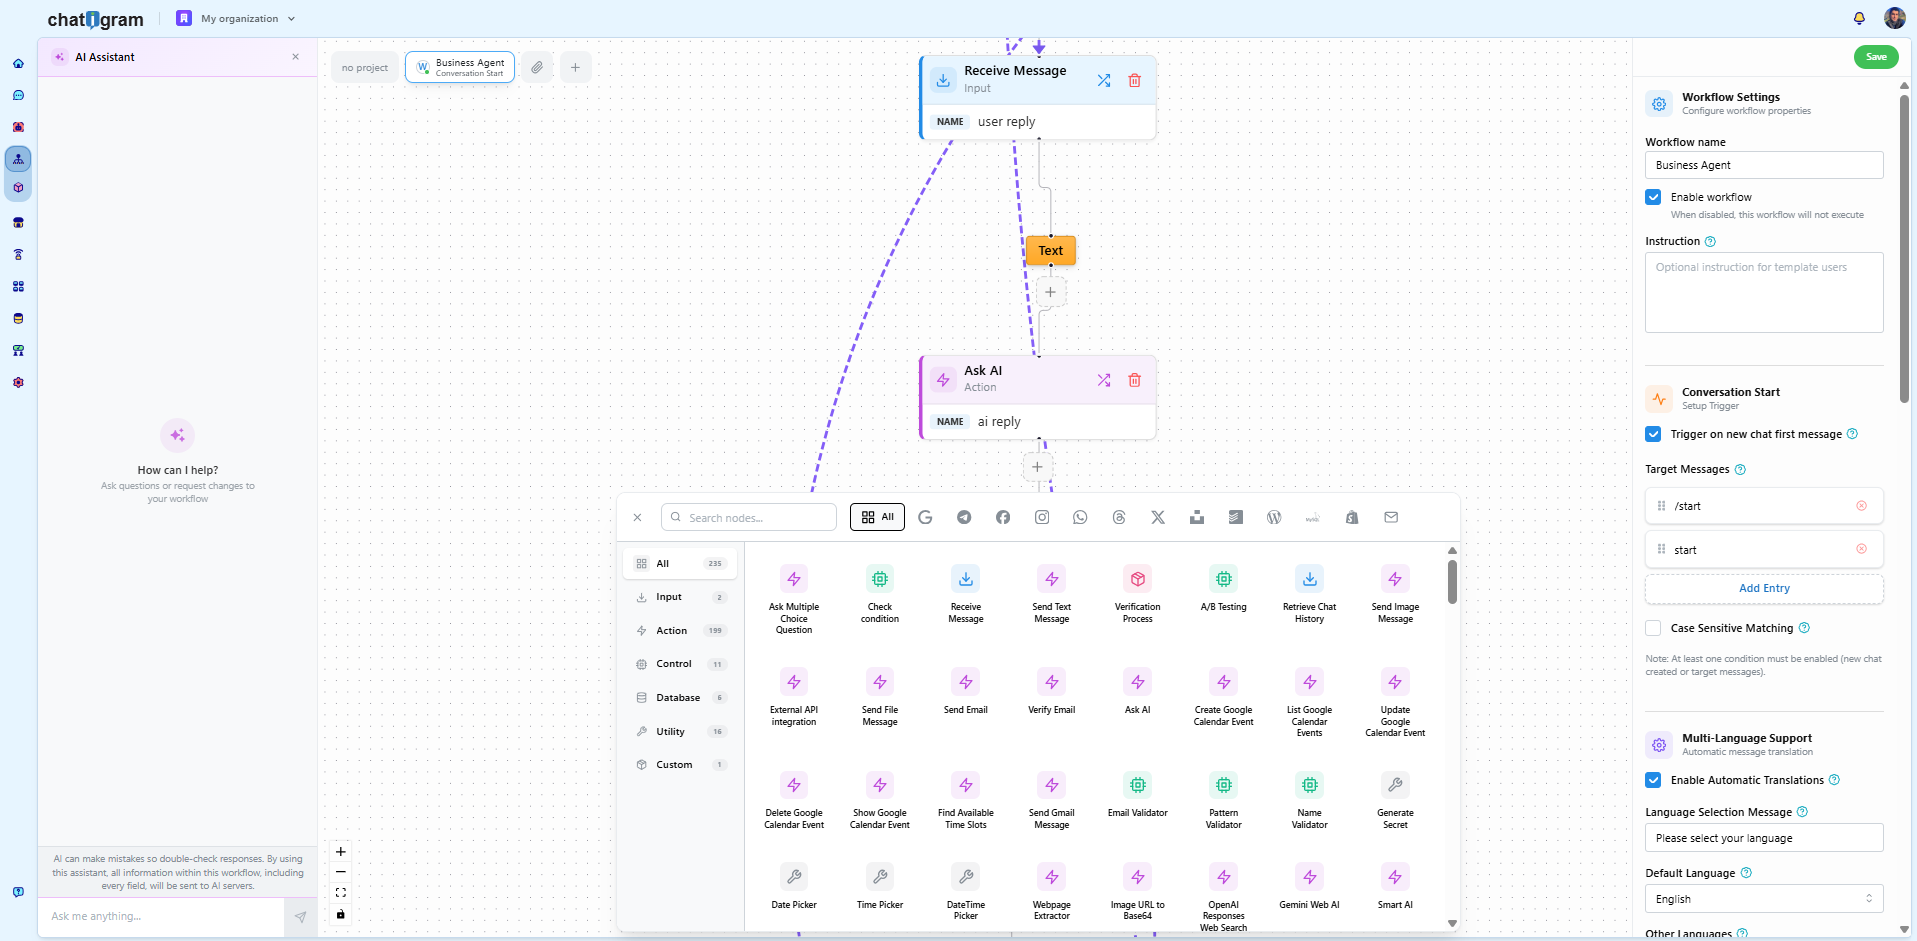Filter nodes by email envelope icon

pyautogui.click(x=1391, y=517)
